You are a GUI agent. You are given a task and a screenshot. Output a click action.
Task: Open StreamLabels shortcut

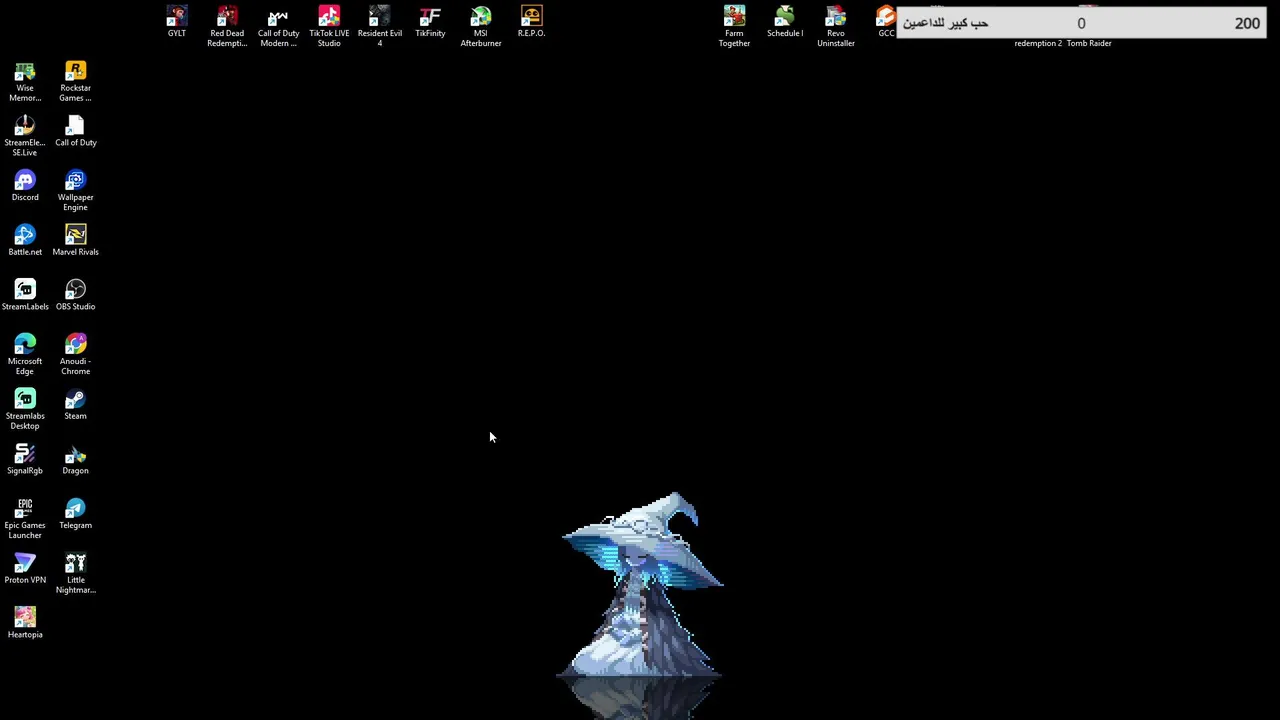[x=25, y=296]
